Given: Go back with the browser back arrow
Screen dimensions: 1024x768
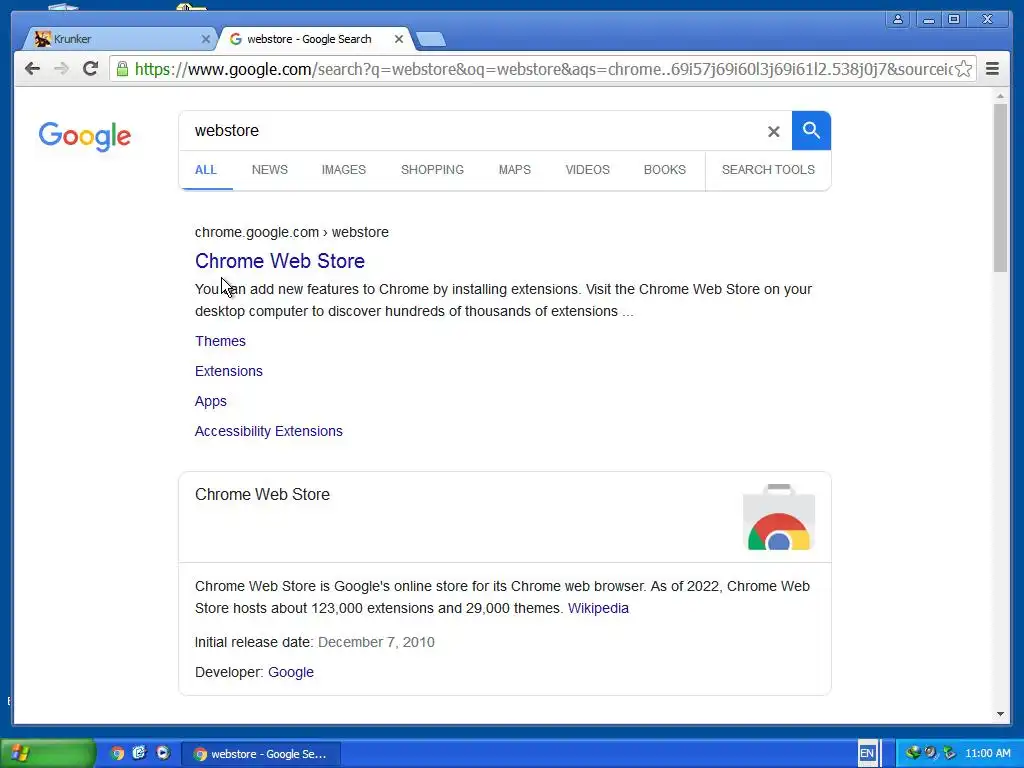Looking at the screenshot, I should click(x=32, y=69).
